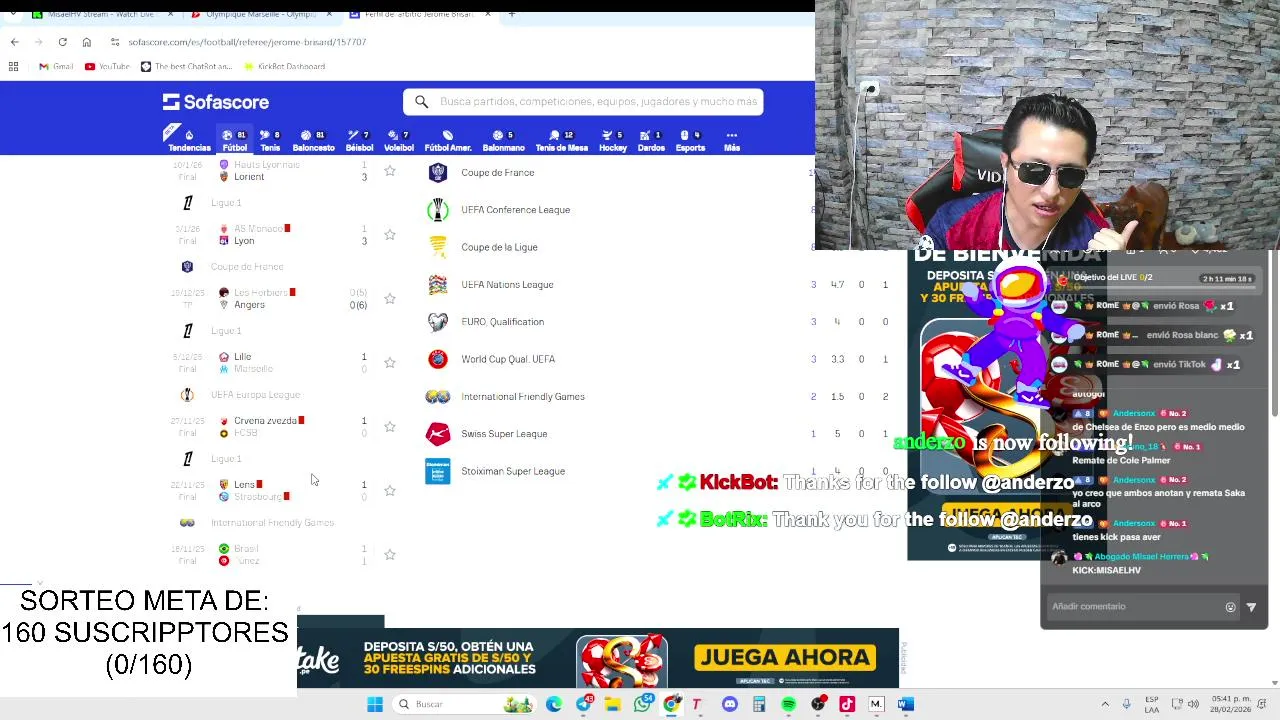Screen dimensions: 1280x720
Task: Select the Voleibol sport tab
Action: pyautogui.click(x=399, y=141)
